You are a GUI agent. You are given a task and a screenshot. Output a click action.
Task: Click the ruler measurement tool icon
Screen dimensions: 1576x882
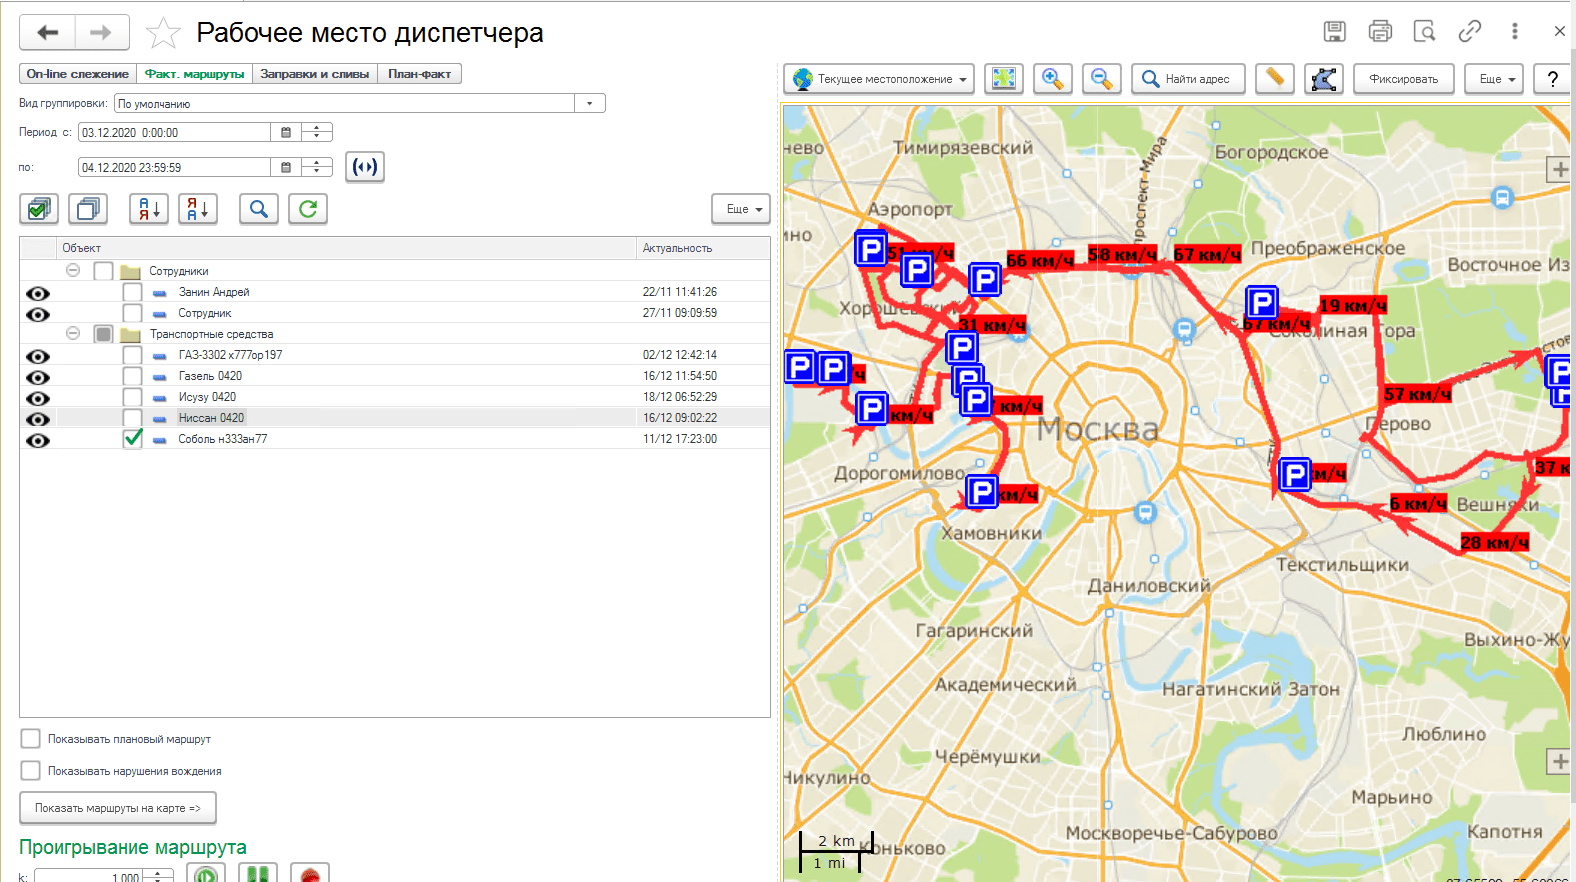pyautogui.click(x=1275, y=79)
